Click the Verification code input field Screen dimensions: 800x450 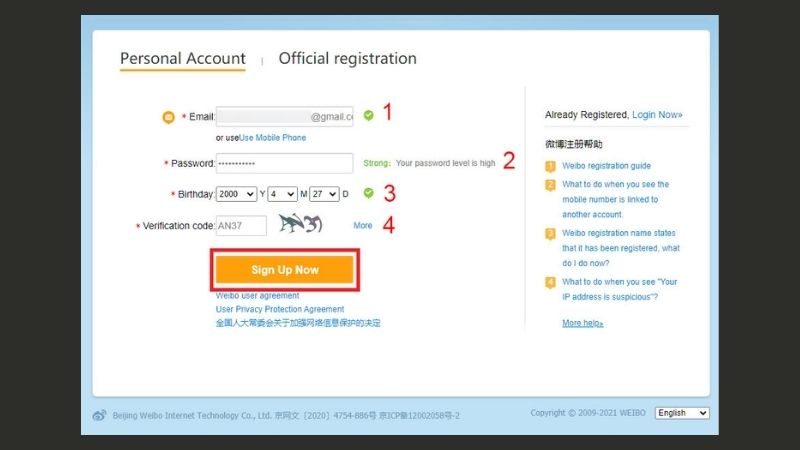click(x=241, y=226)
